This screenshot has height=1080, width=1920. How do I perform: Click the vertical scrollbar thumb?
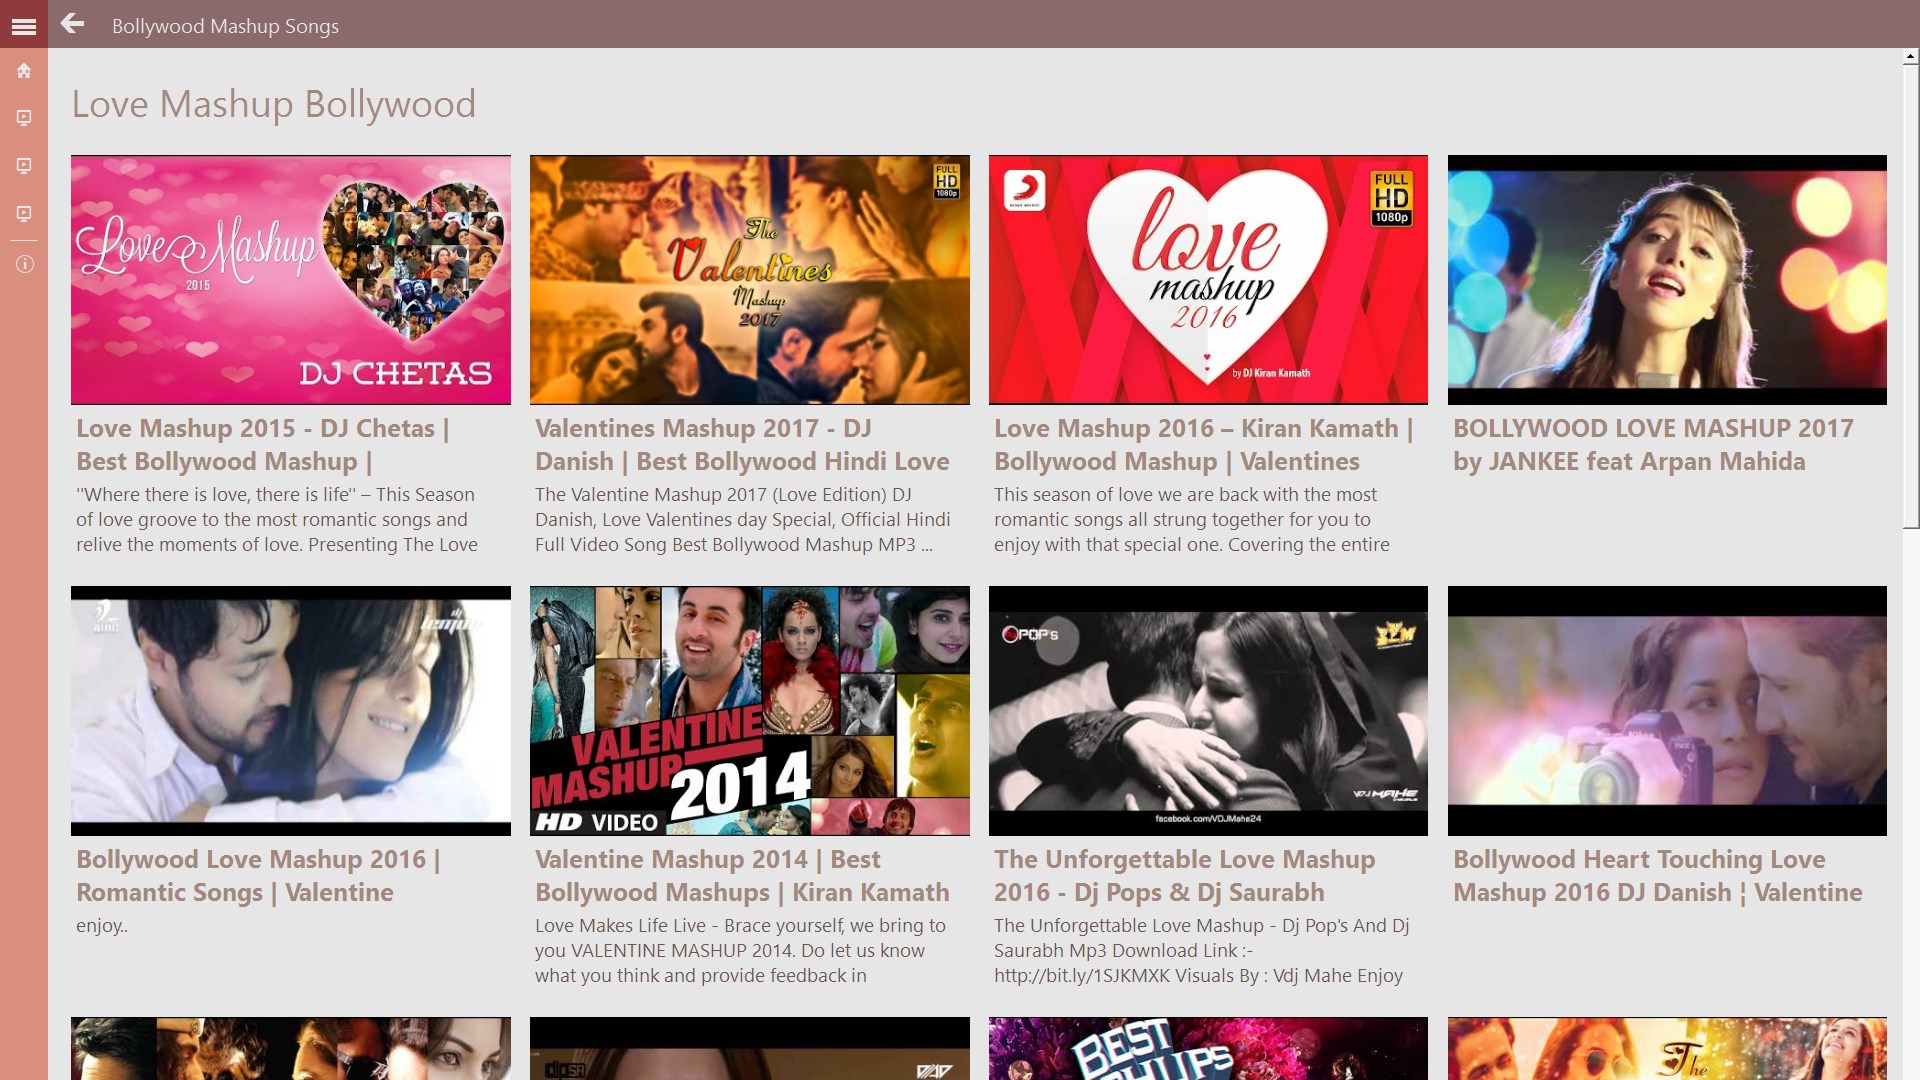pos(1910,296)
